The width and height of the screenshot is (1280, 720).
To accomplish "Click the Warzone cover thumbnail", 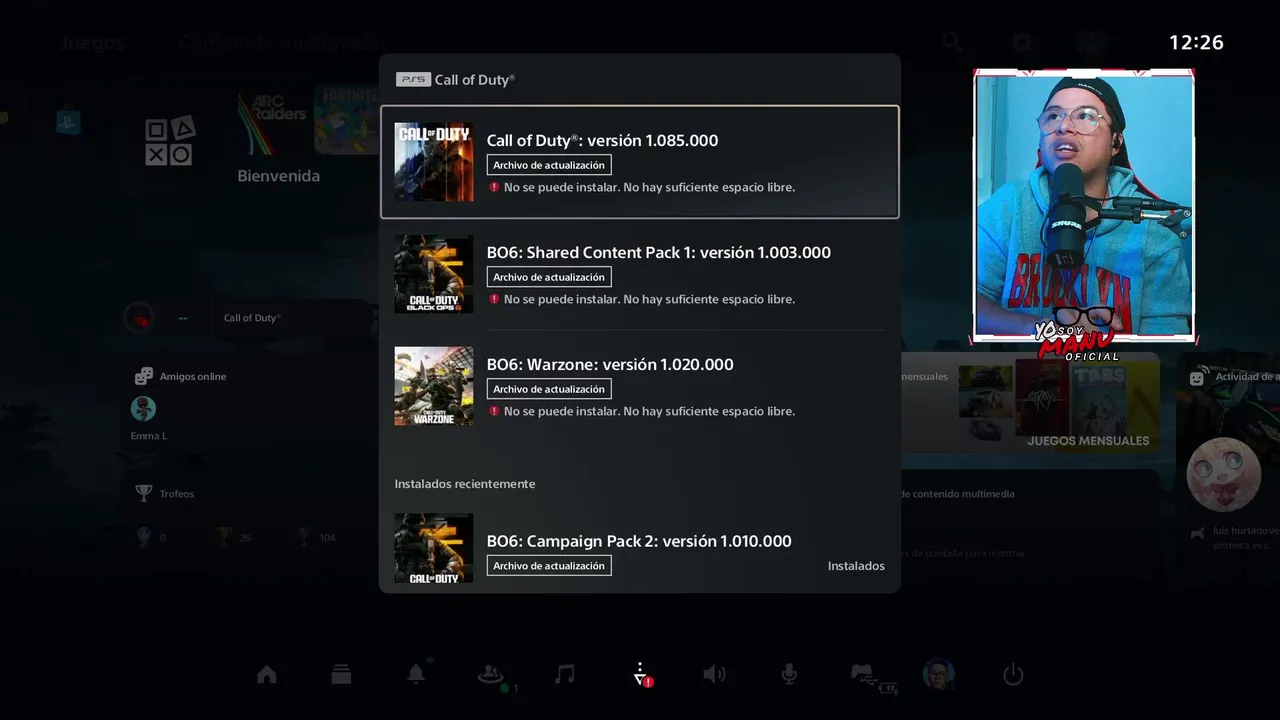I will point(434,386).
